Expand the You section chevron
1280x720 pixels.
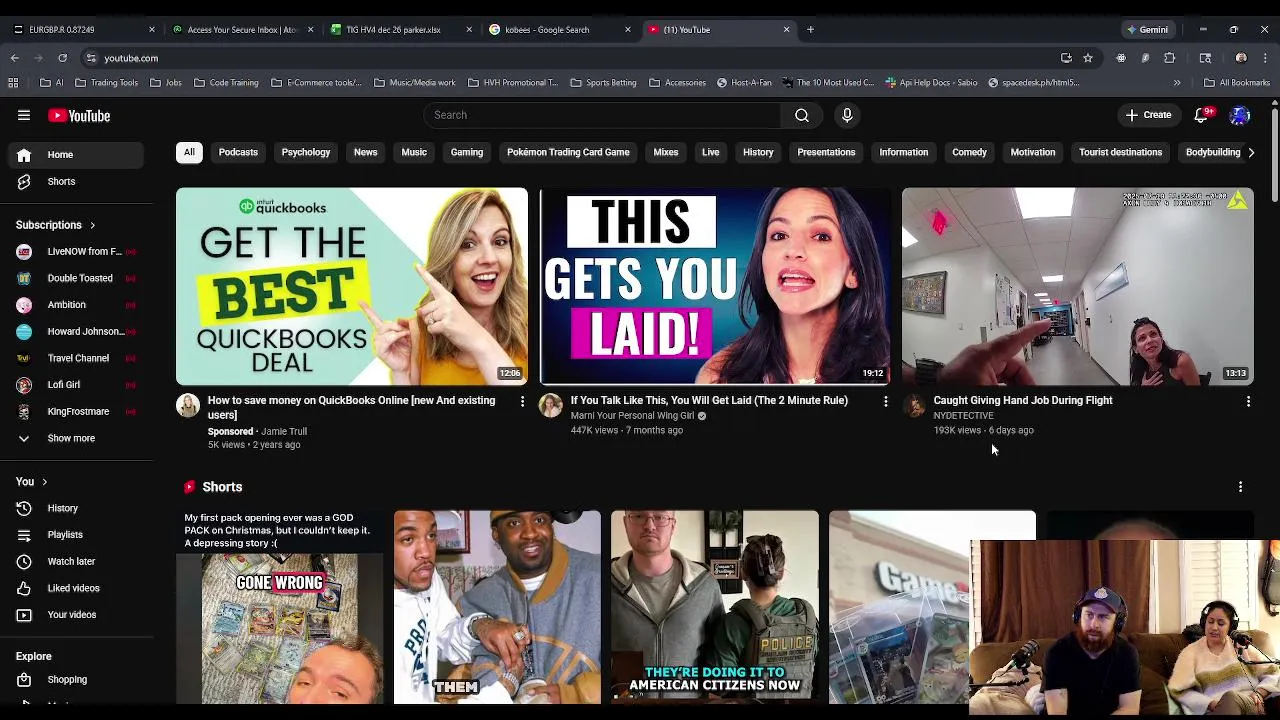point(44,482)
